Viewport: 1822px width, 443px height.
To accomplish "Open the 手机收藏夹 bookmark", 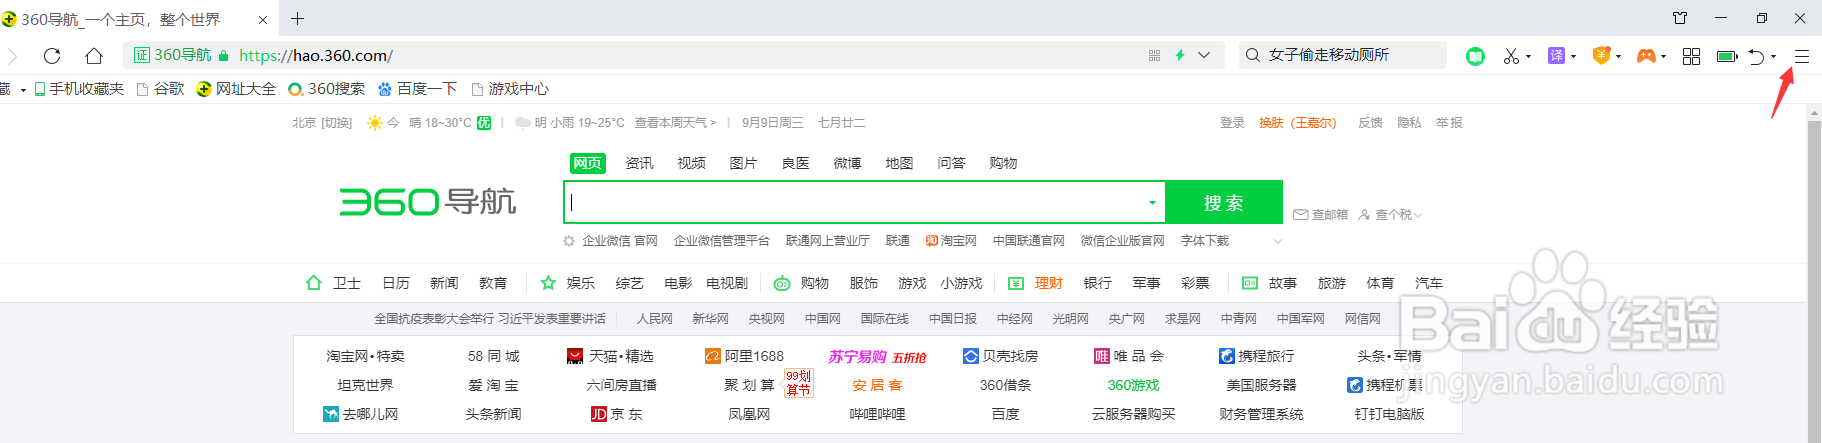I will point(79,89).
